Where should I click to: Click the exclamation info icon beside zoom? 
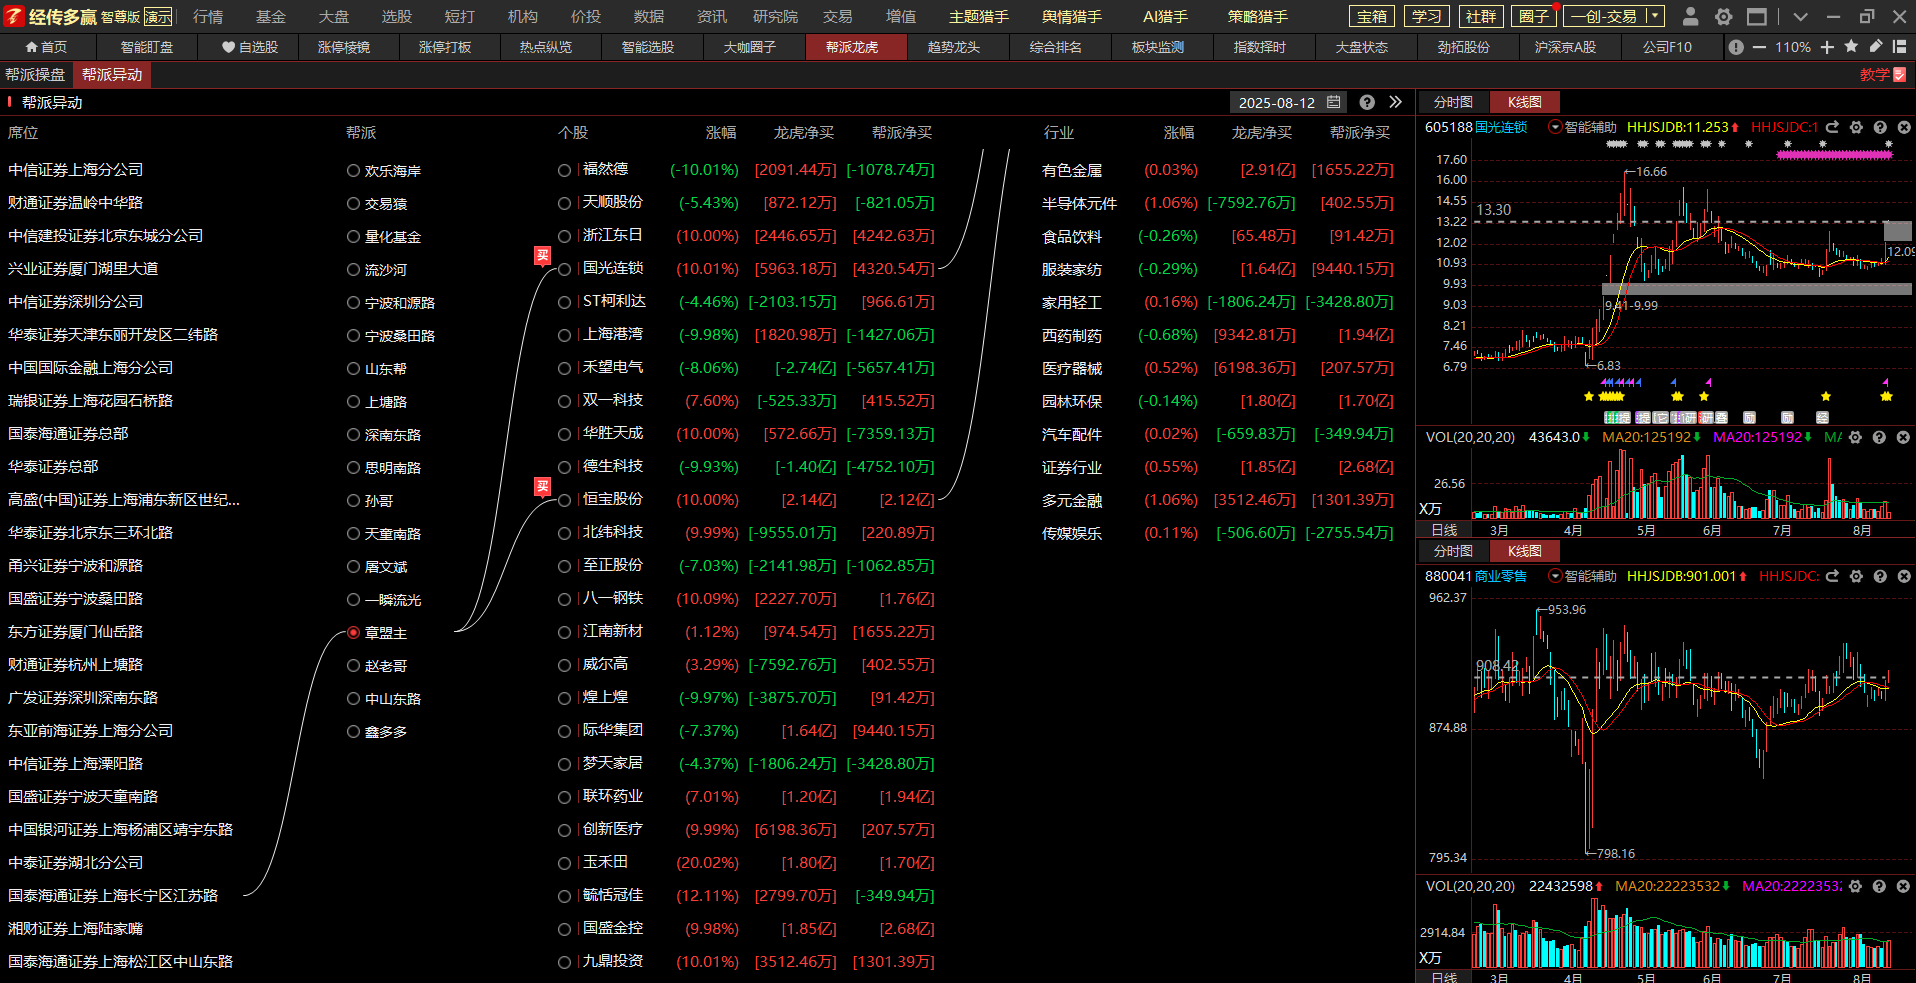coord(1736,47)
